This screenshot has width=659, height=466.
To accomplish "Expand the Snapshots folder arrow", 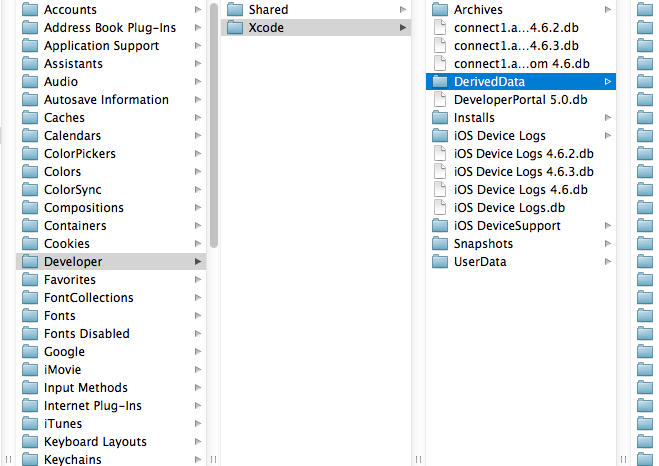I will pos(608,244).
